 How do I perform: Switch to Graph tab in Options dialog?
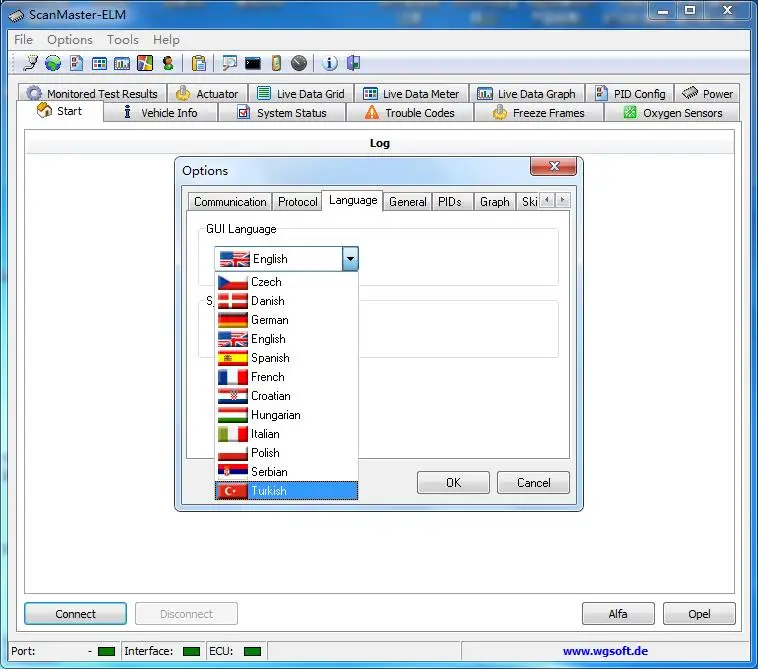coord(495,202)
